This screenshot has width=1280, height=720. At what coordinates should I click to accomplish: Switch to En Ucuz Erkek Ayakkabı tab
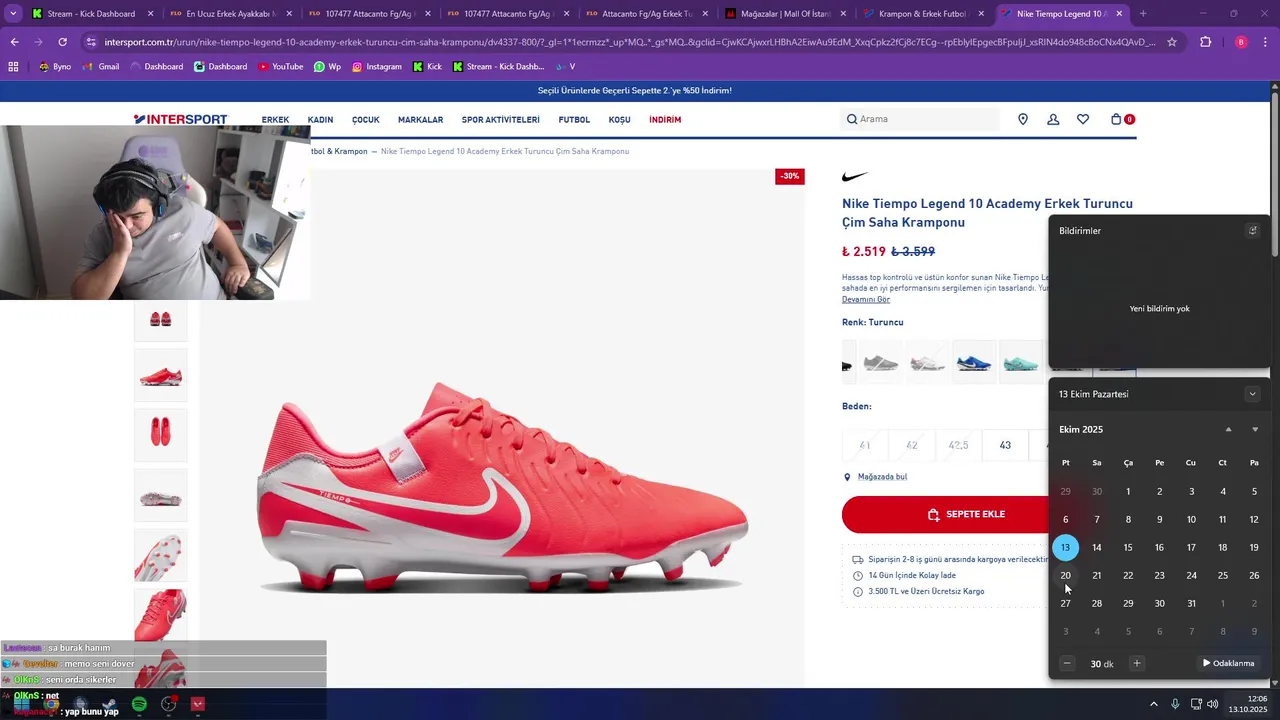coord(230,14)
